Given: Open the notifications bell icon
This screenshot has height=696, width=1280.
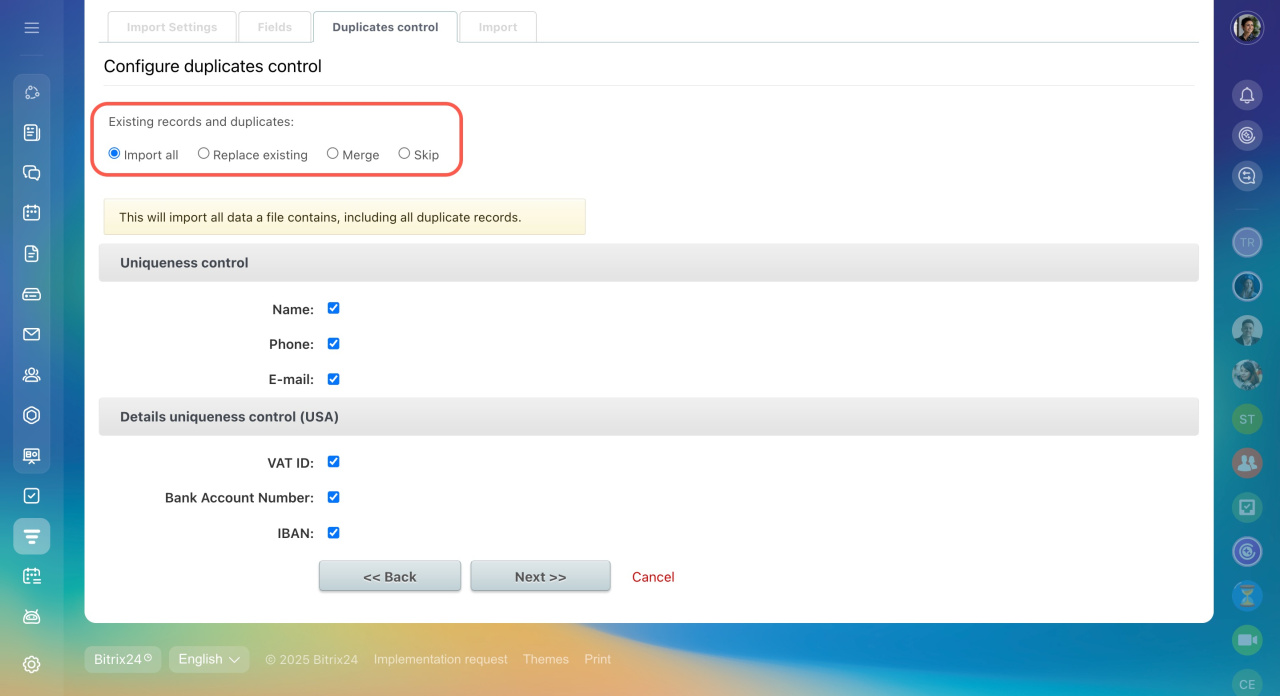Looking at the screenshot, I should click(1247, 95).
